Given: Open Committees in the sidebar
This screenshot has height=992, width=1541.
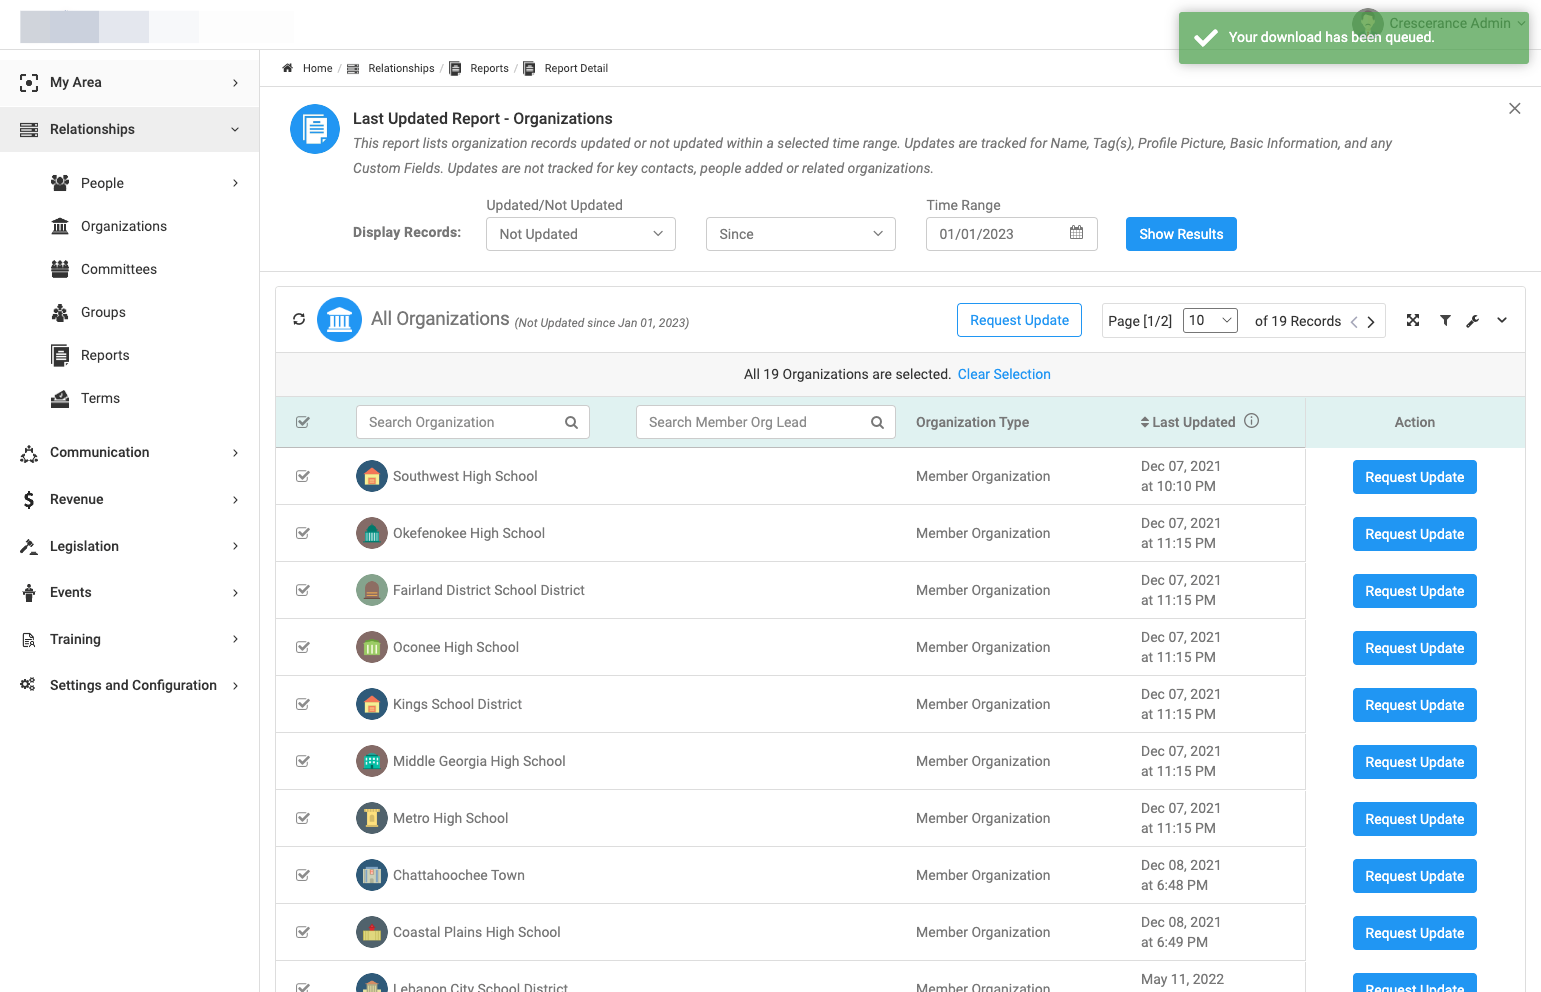Looking at the screenshot, I should (x=119, y=269).
